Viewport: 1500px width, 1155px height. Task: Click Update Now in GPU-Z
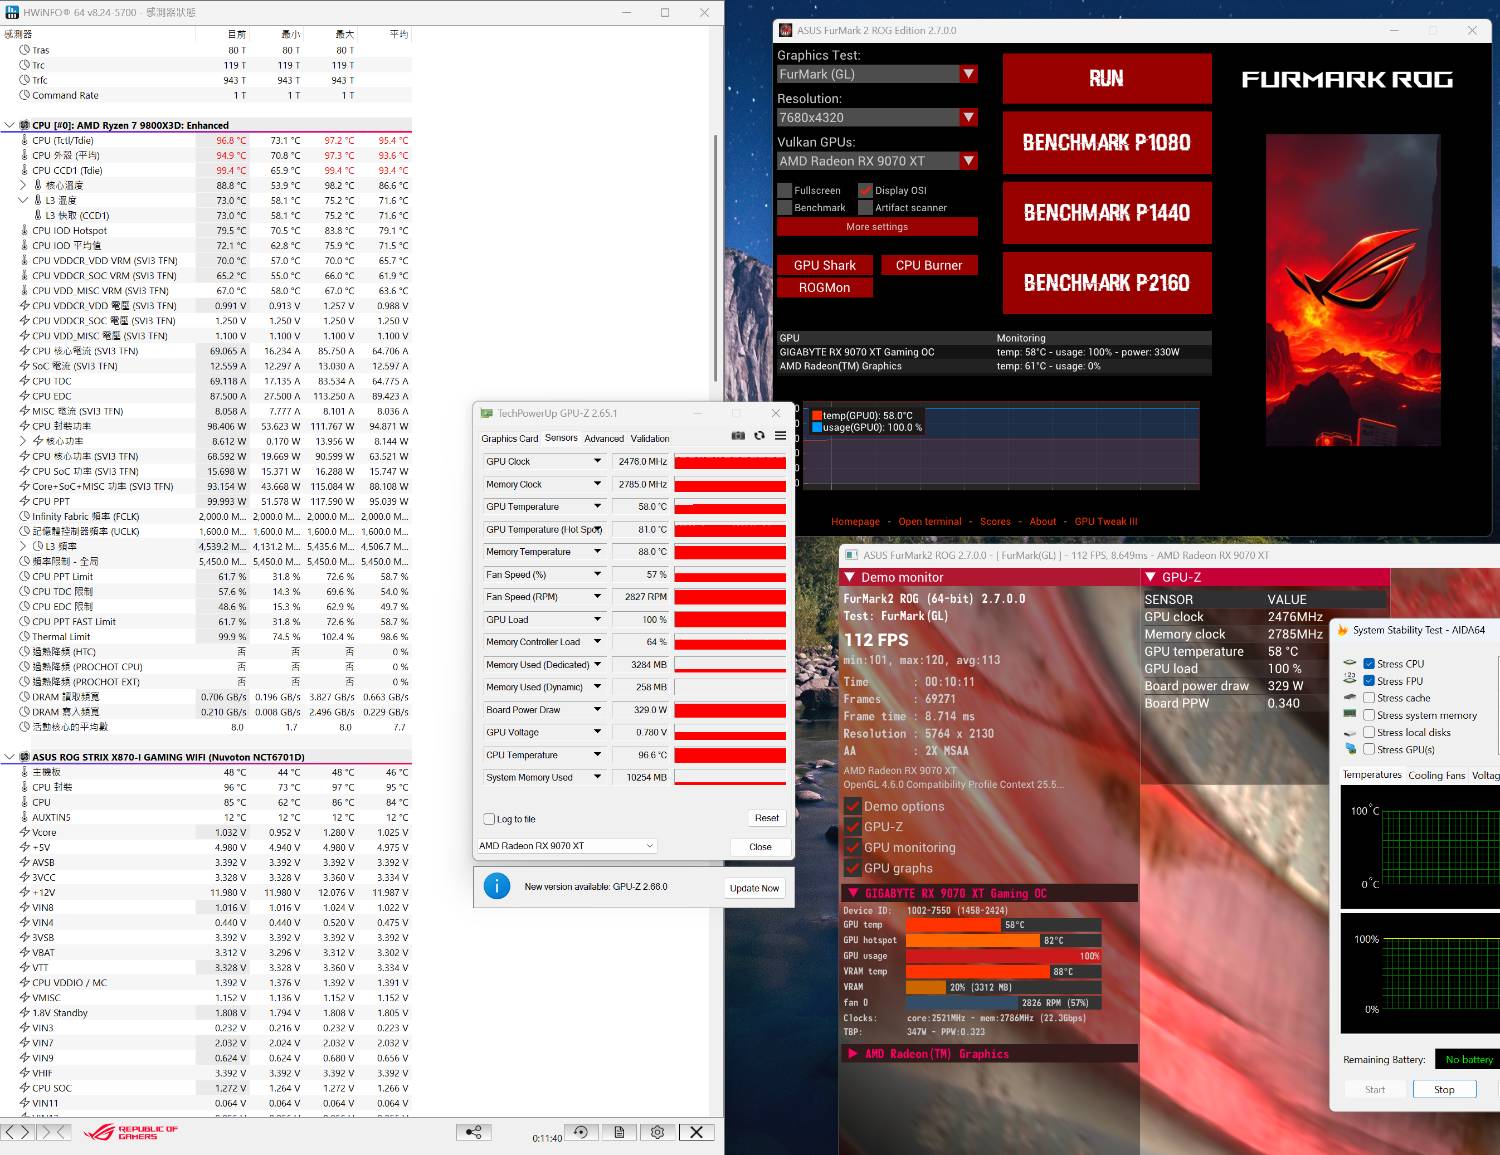coord(754,888)
